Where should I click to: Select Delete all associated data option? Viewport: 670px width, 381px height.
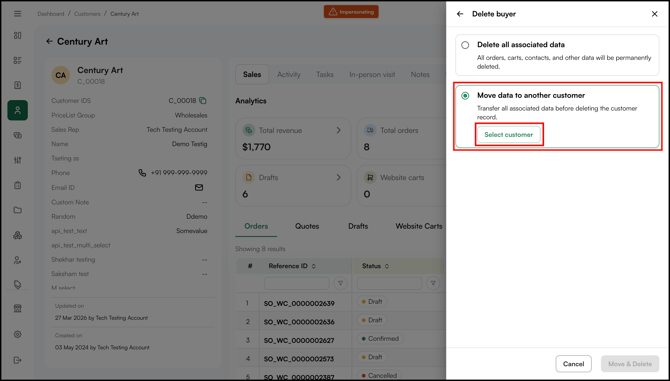pyautogui.click(x=465, y=45)
